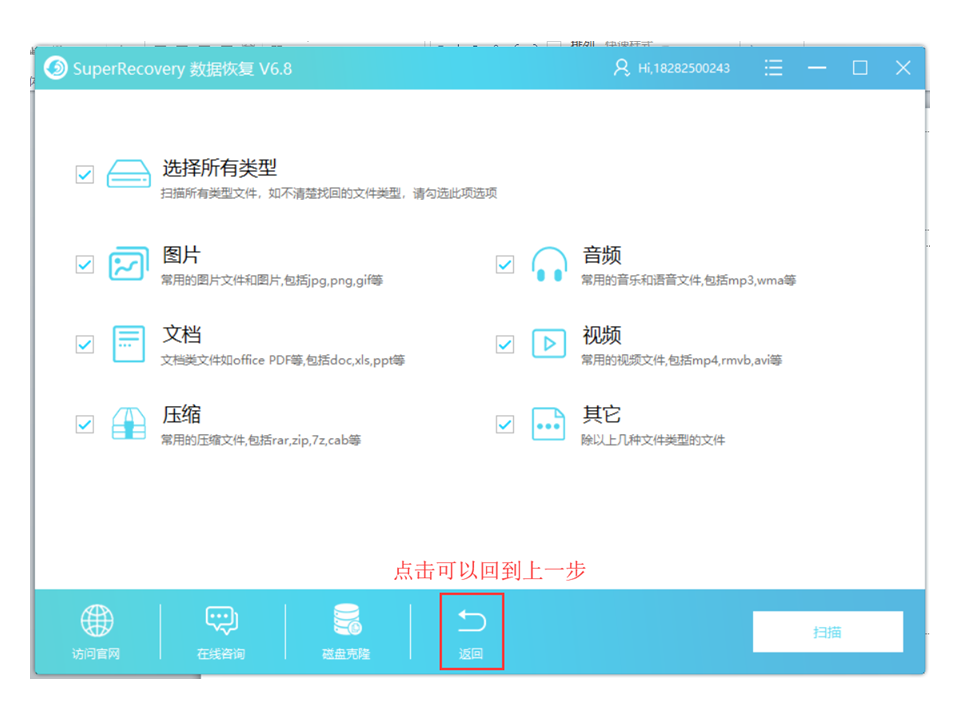Screen dimensions: 960x720
Task: Click the SuperRecovery snail logo
Action: (56, 67)
